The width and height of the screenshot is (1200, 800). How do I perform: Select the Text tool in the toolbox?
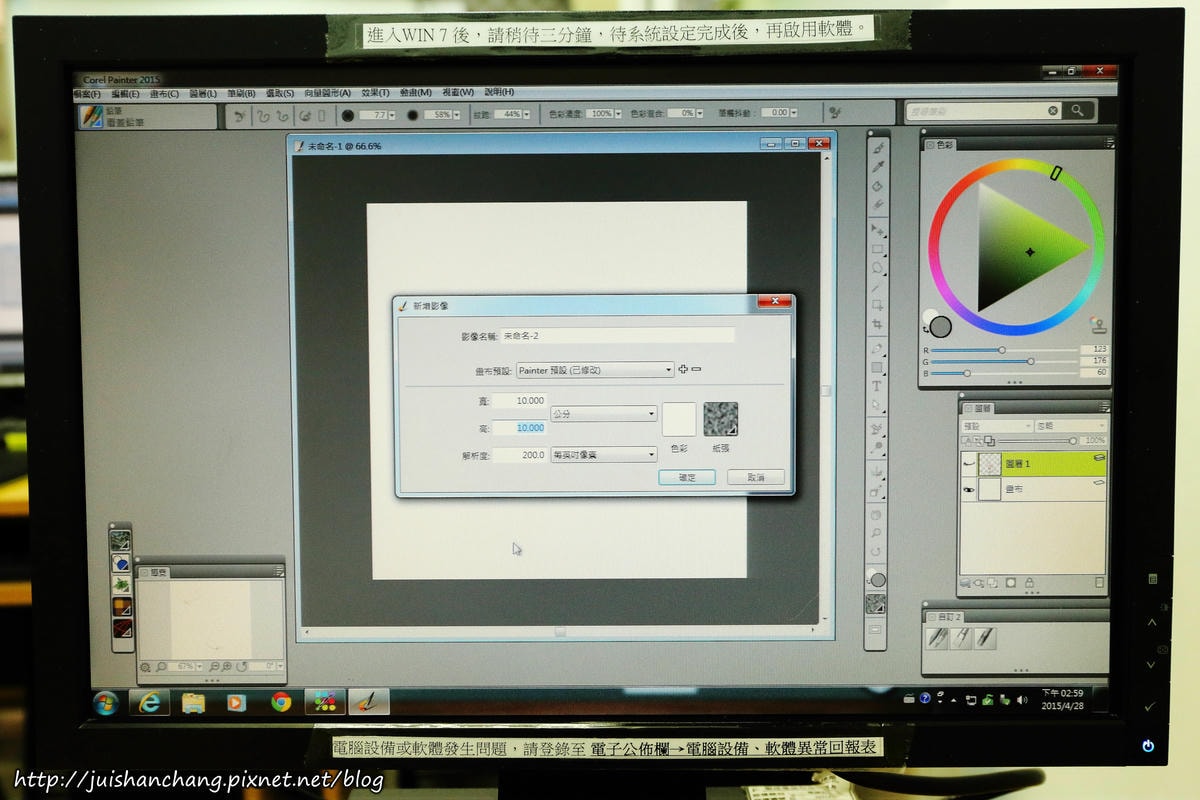click(x=877, y=386)
